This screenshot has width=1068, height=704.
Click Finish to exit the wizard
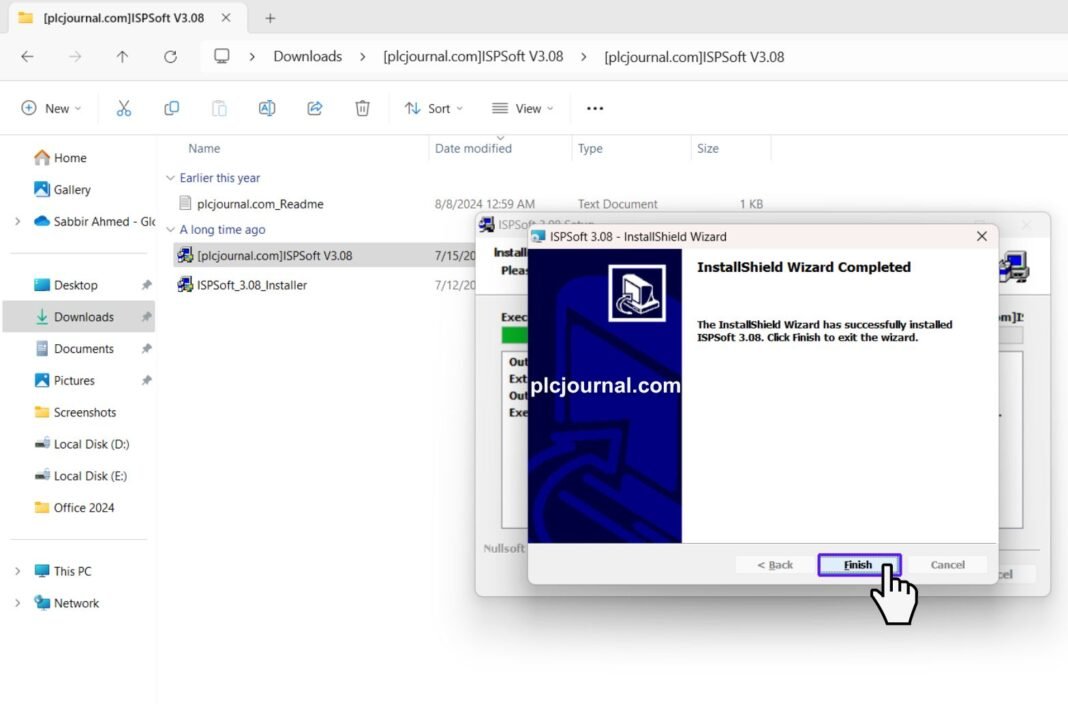(x=858, y=565)
